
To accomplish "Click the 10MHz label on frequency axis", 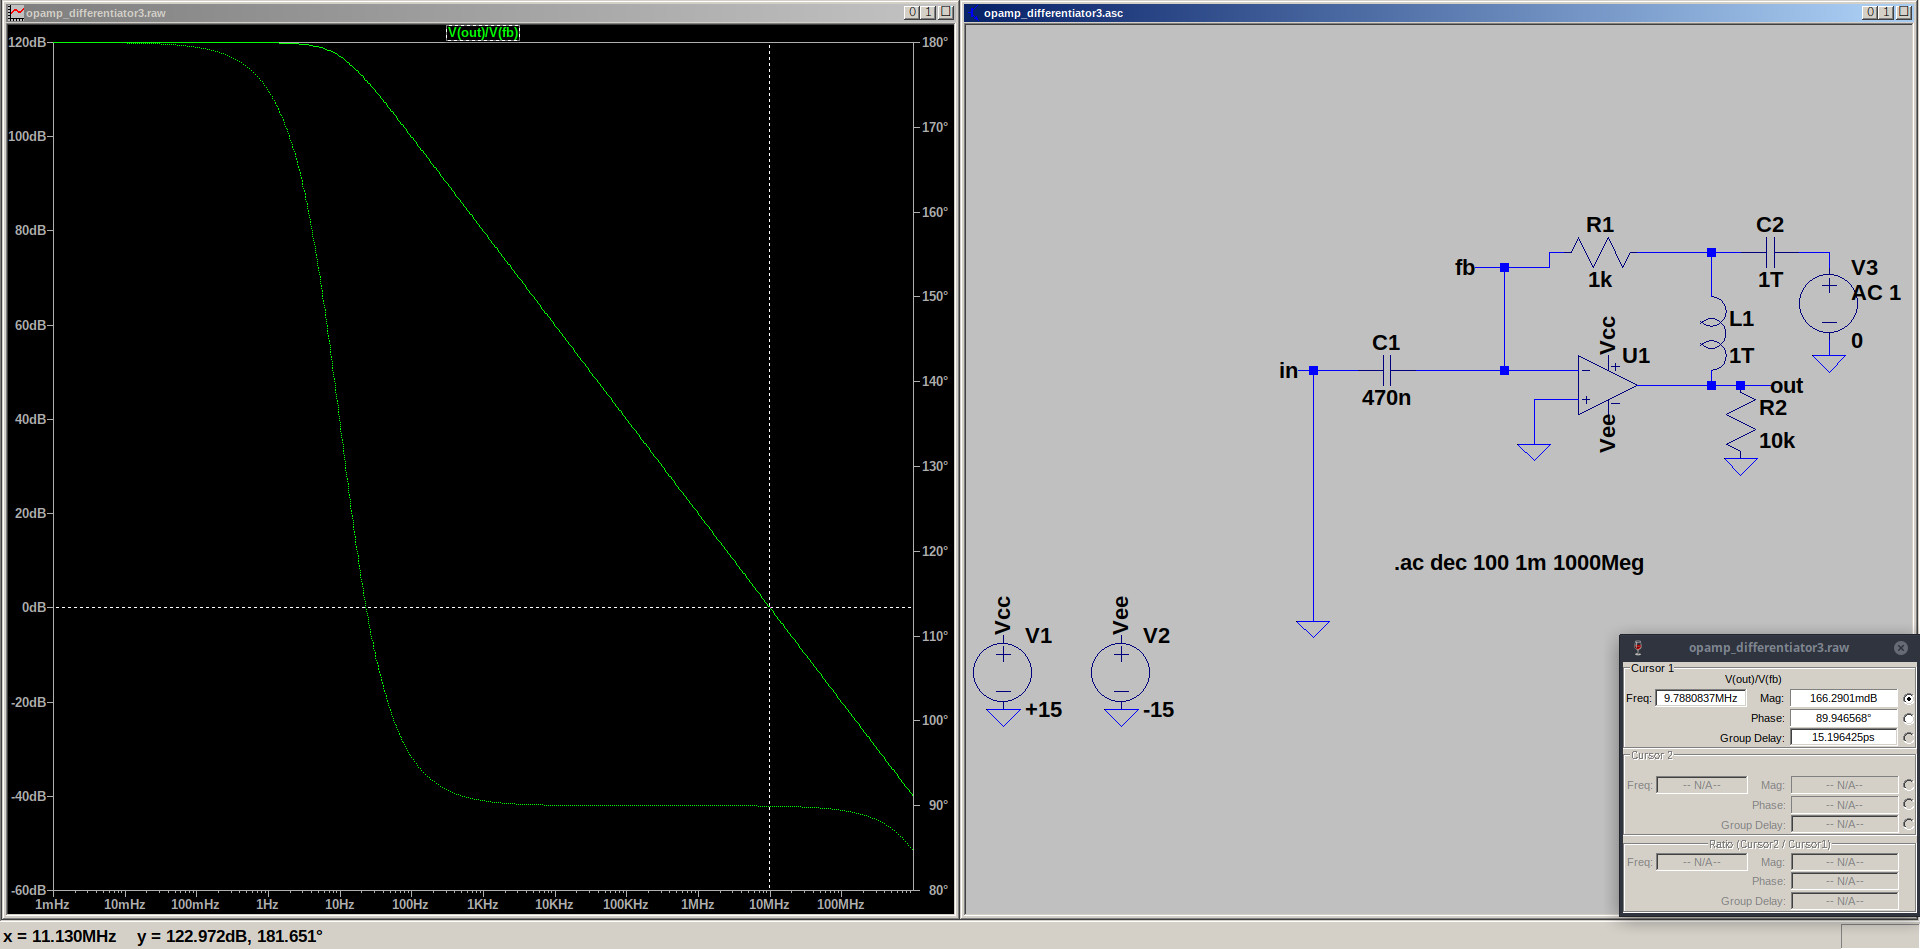I will click(769, 904).
